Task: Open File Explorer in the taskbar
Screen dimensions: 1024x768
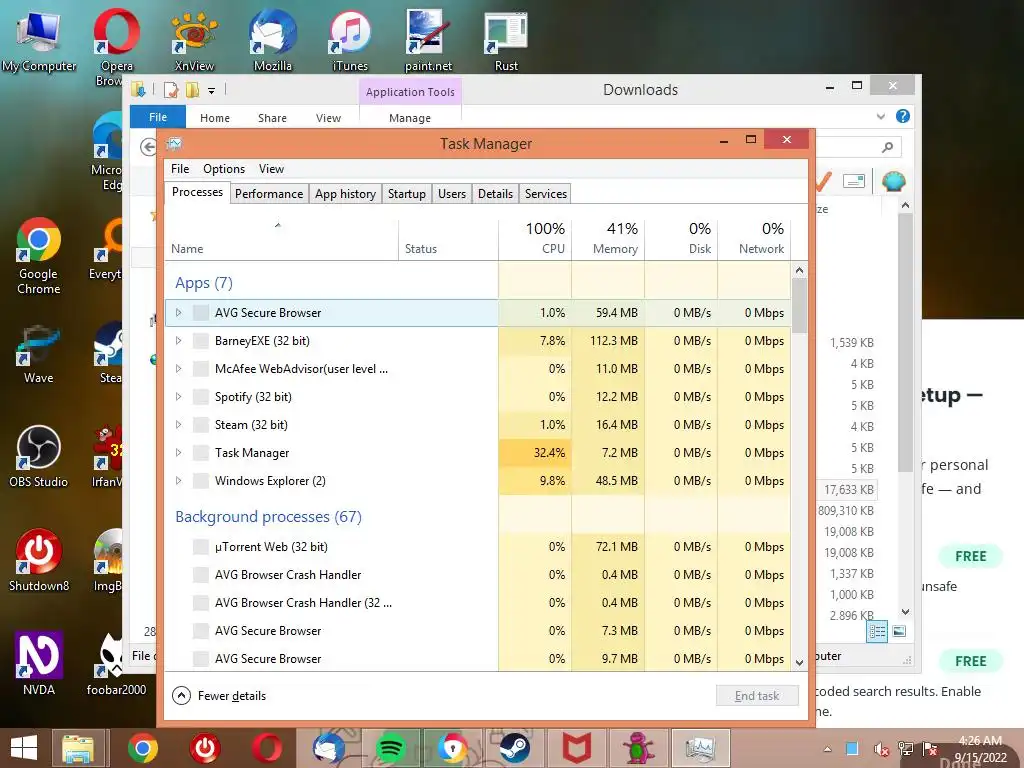Action: [x=78, y=748]
